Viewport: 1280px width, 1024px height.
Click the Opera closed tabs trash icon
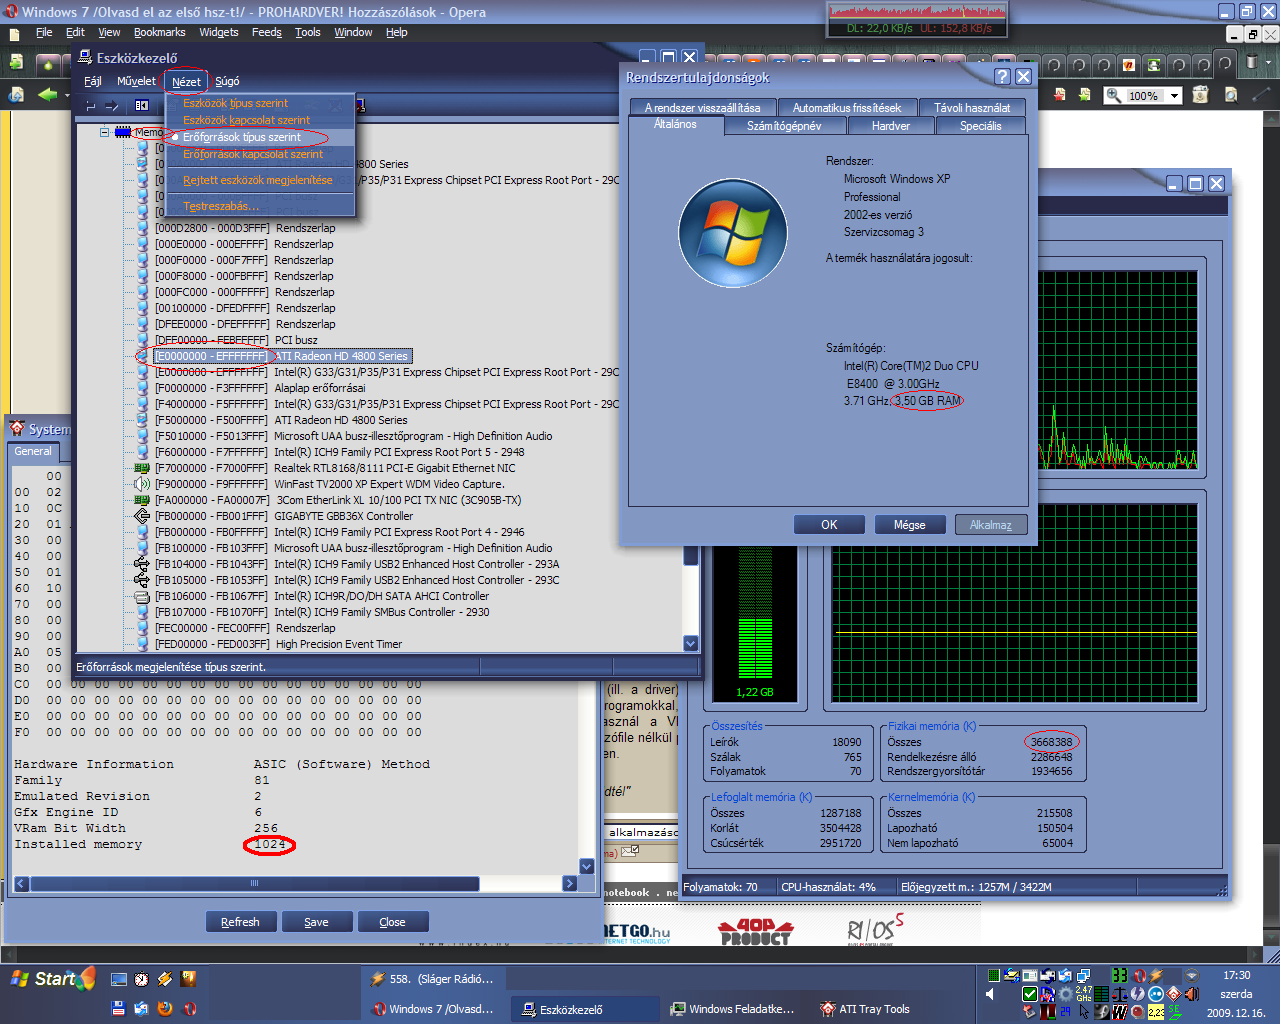(1251, 63)
